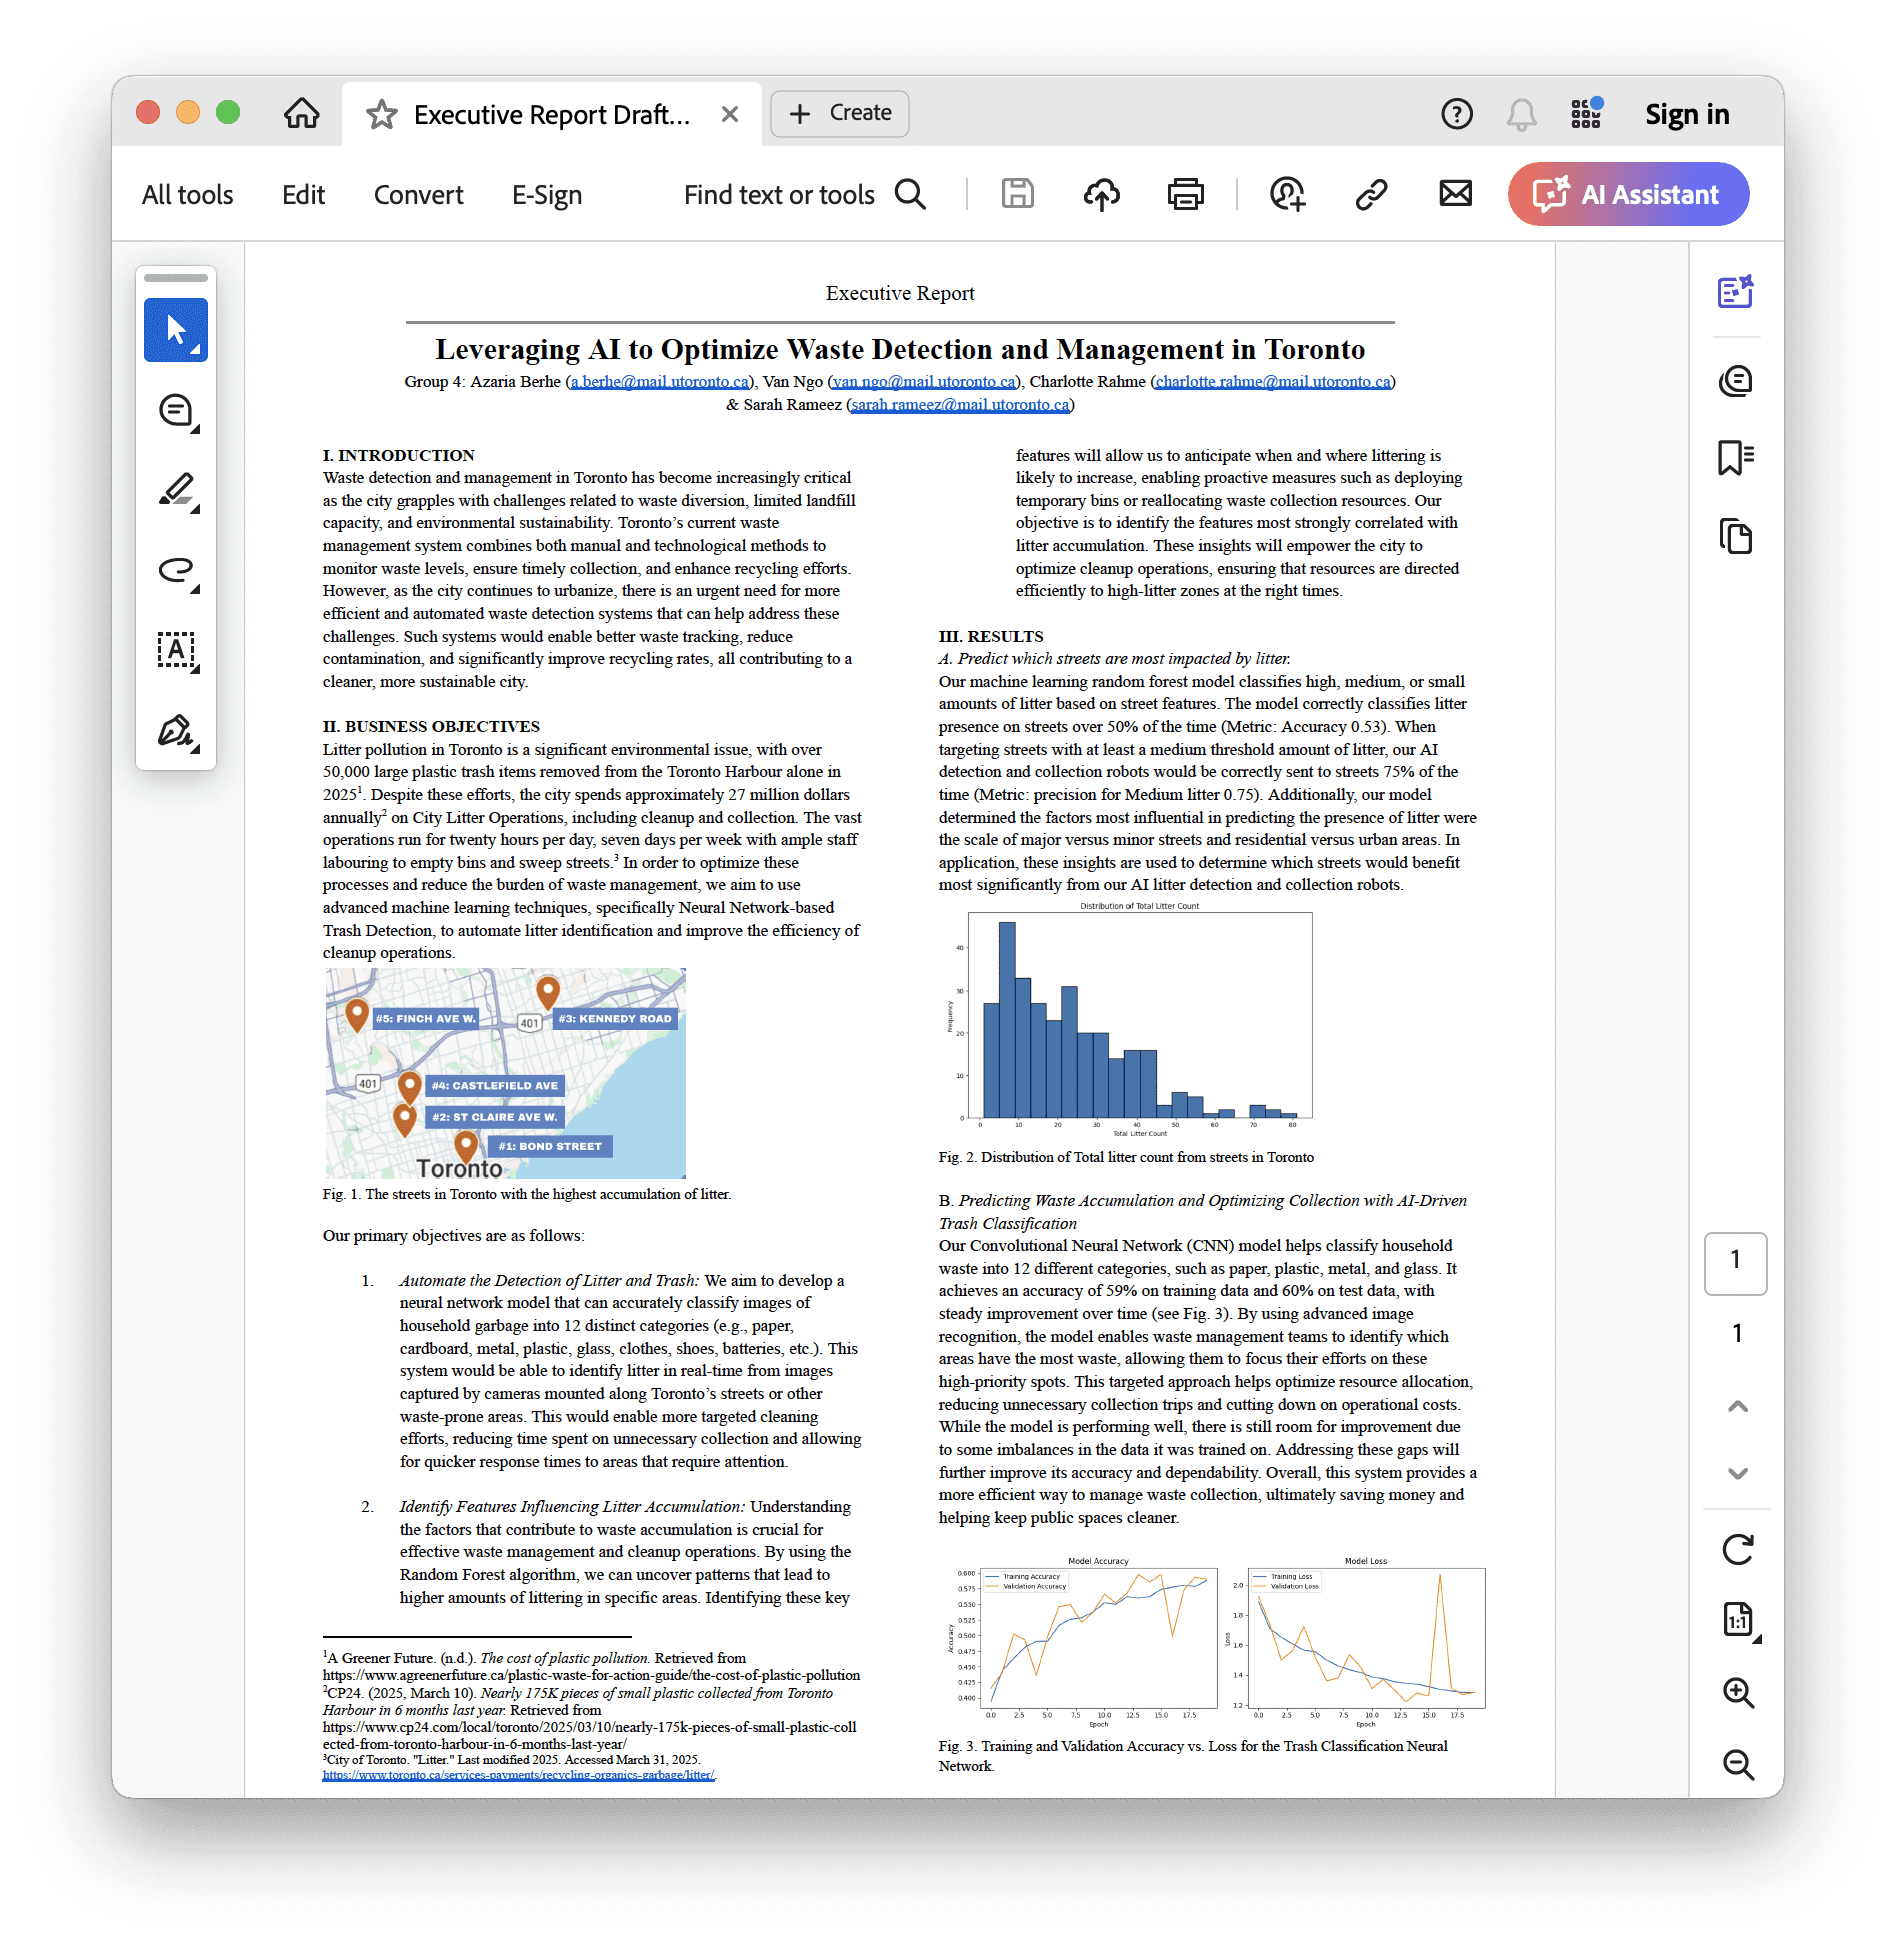Open the apps grid launcher
This screenshot has height=1946, width=1896.
(1586, 113)
